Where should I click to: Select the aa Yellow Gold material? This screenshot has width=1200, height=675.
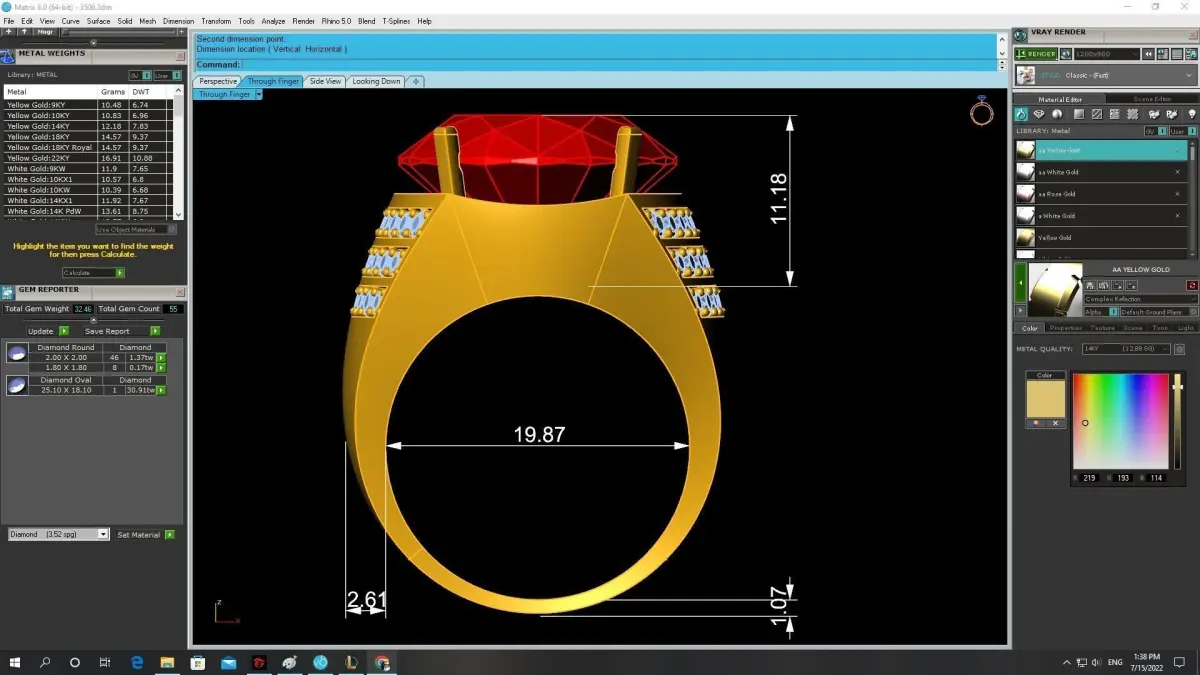(1101, 150)
